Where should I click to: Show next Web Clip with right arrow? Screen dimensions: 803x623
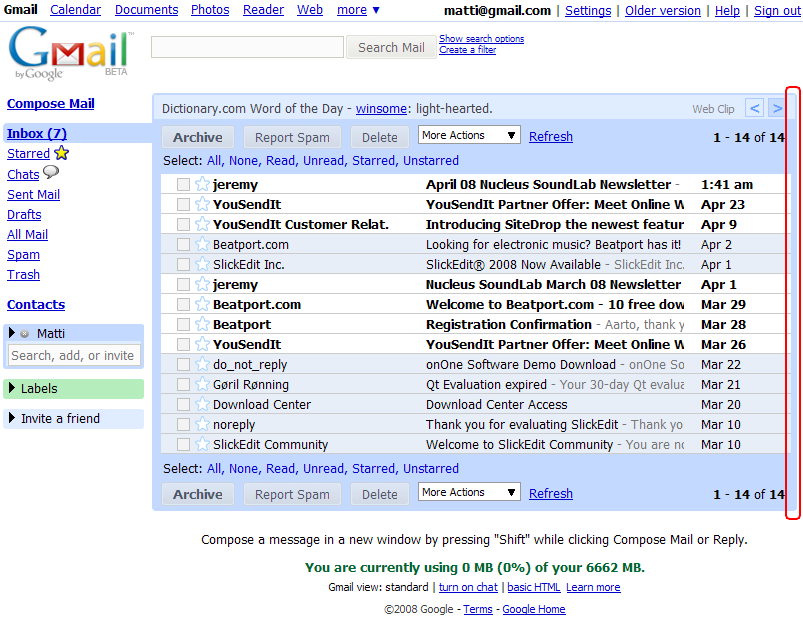(x=777, y=109)
